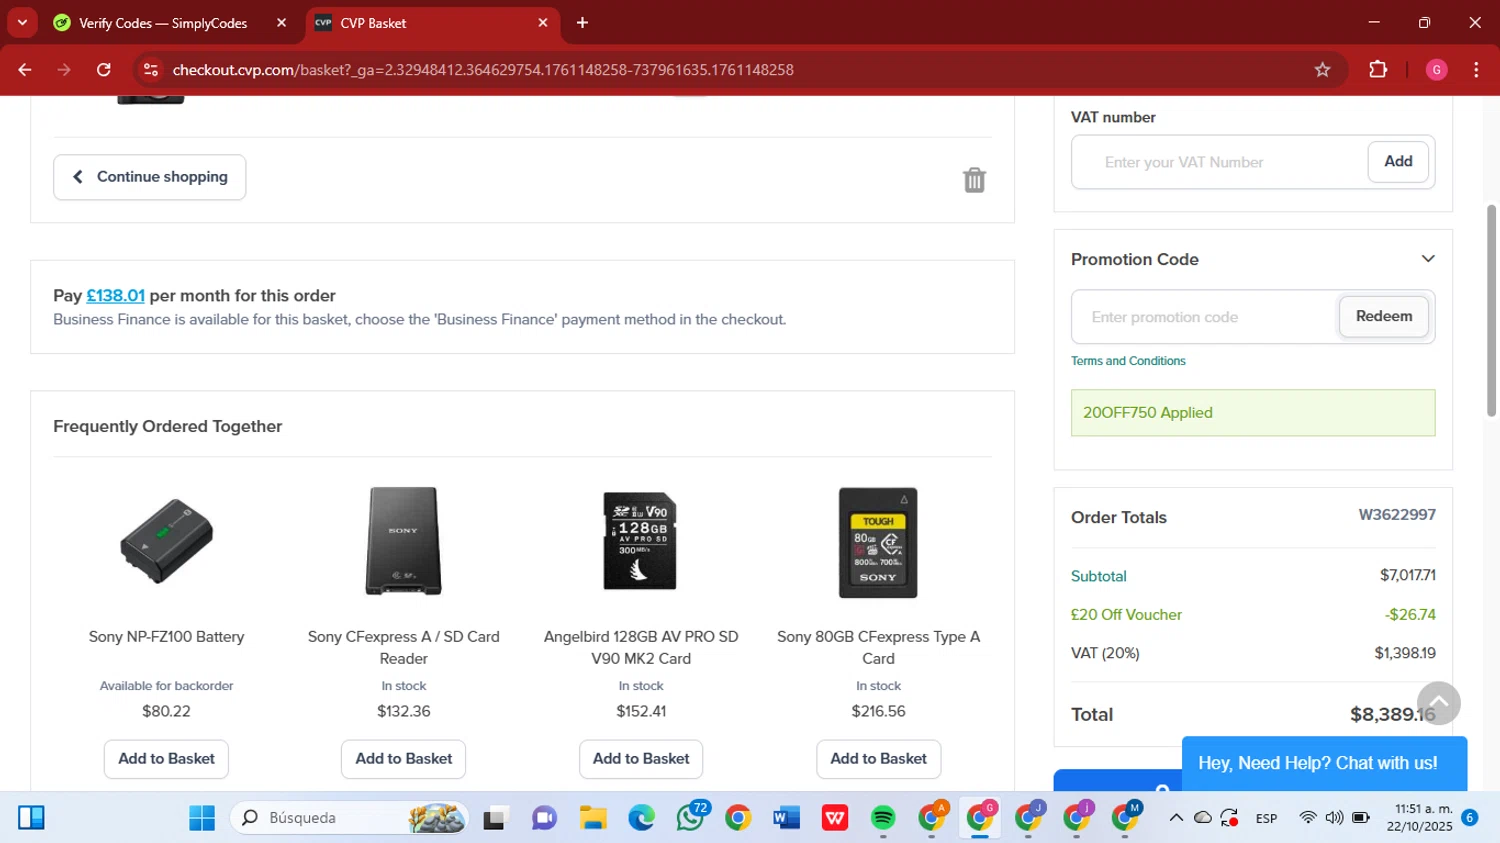Screen dimensions: 1500x843
Task: Open Sony CFexpress A / SD Card Reader title
Action: point(404,648)
